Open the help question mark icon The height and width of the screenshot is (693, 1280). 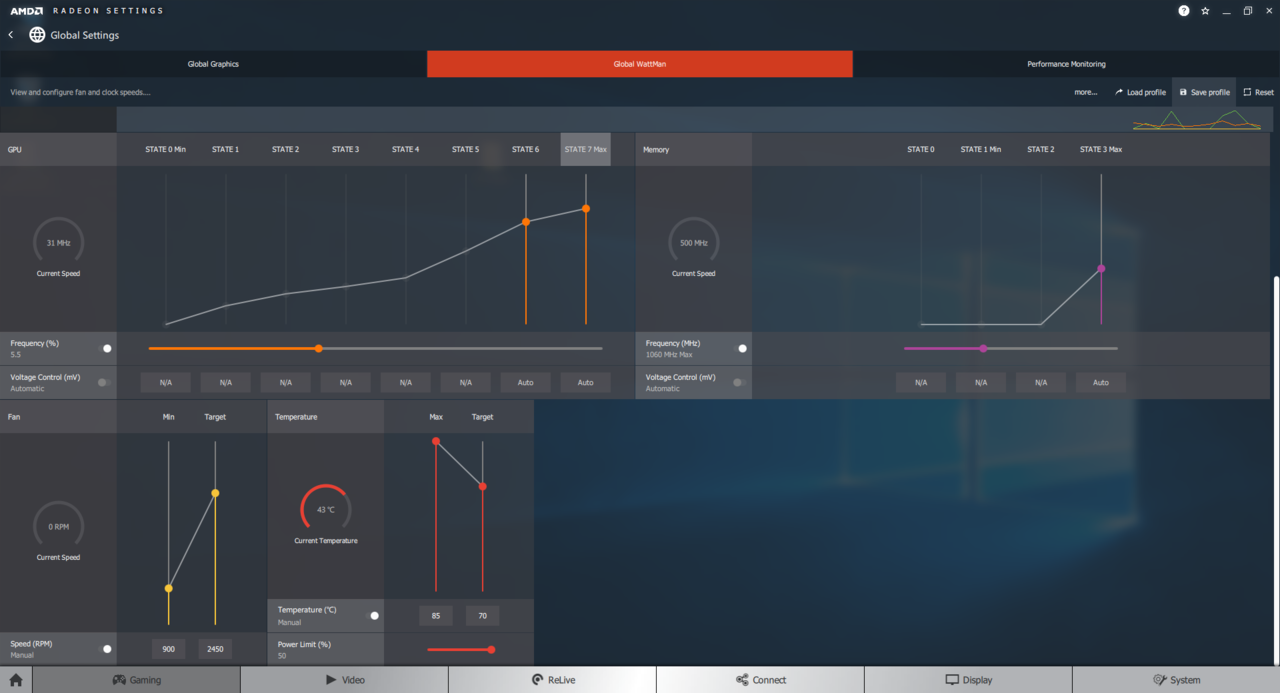pyautogui.click(x=1184, y=10)
